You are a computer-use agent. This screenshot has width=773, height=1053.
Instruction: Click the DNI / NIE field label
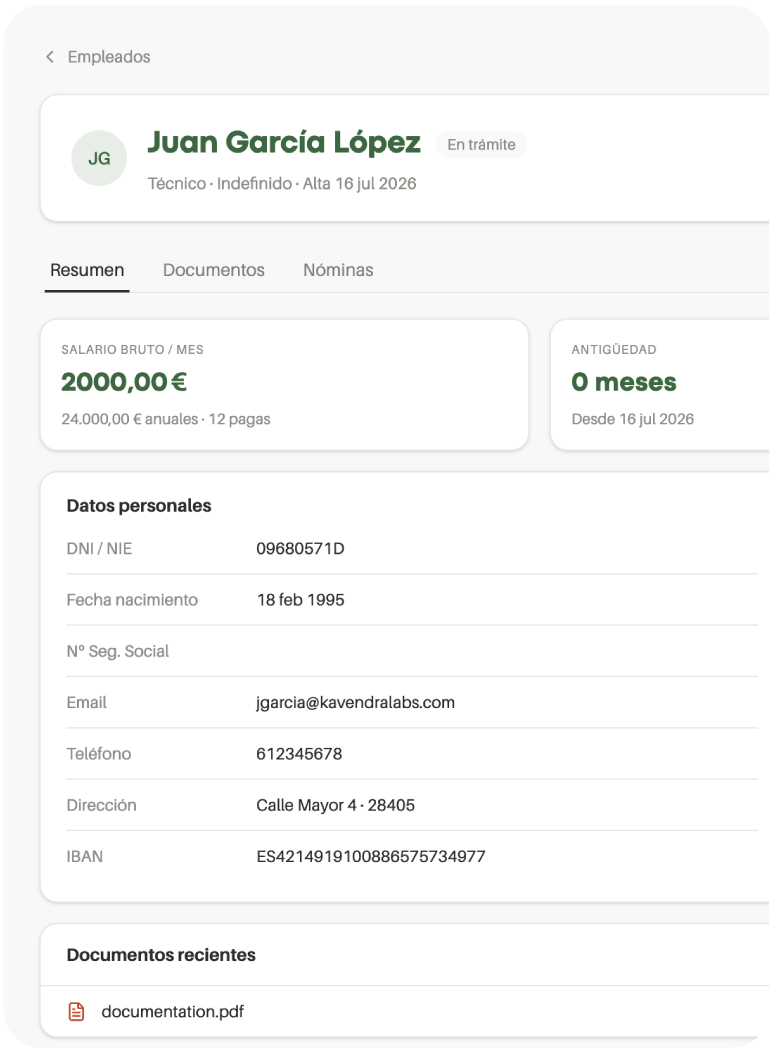[x=99, y=549]
